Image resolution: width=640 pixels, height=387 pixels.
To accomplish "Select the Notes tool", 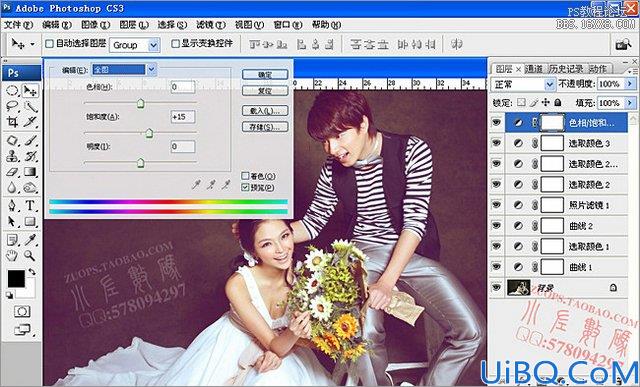I will [x=12, y=240].
